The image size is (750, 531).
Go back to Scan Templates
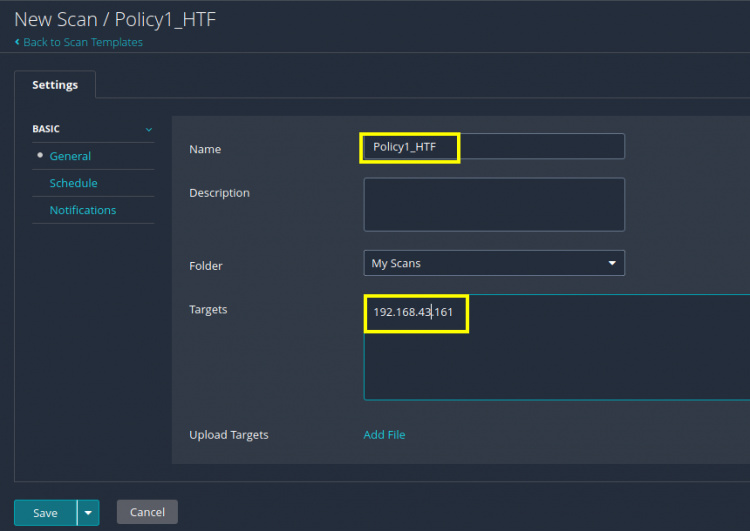[83, 42]
